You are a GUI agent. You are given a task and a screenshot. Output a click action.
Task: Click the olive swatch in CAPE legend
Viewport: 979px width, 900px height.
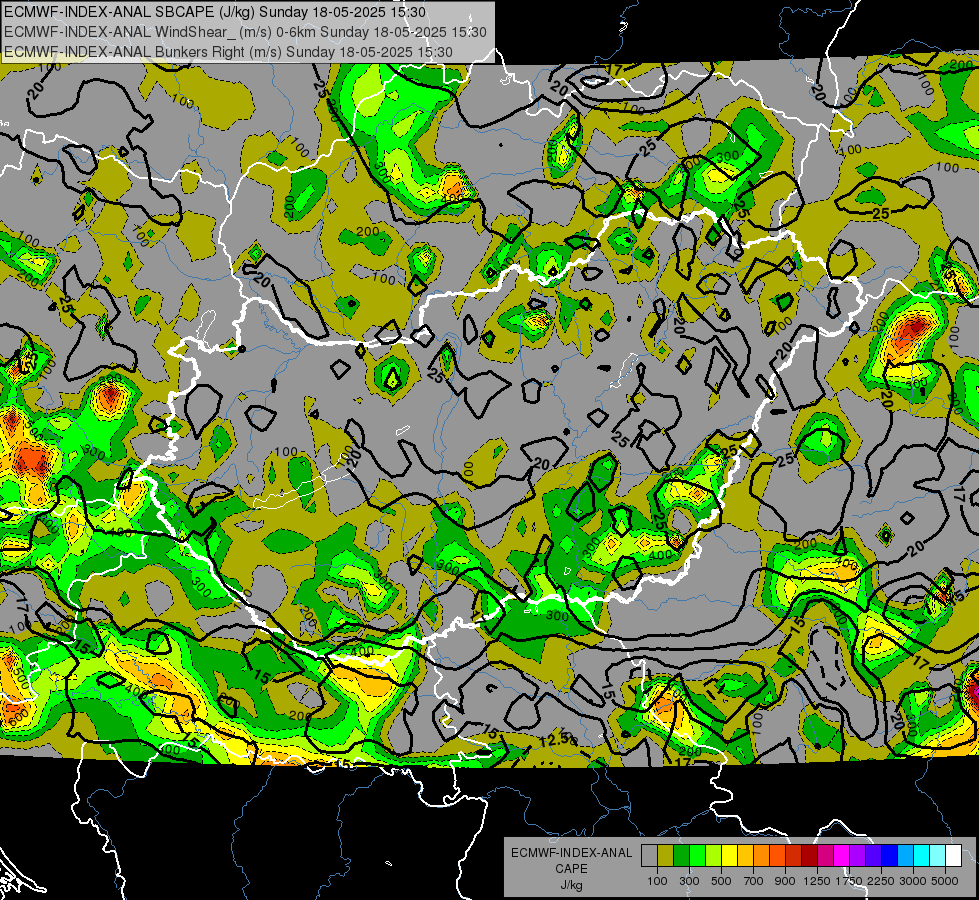coord(666,856)
